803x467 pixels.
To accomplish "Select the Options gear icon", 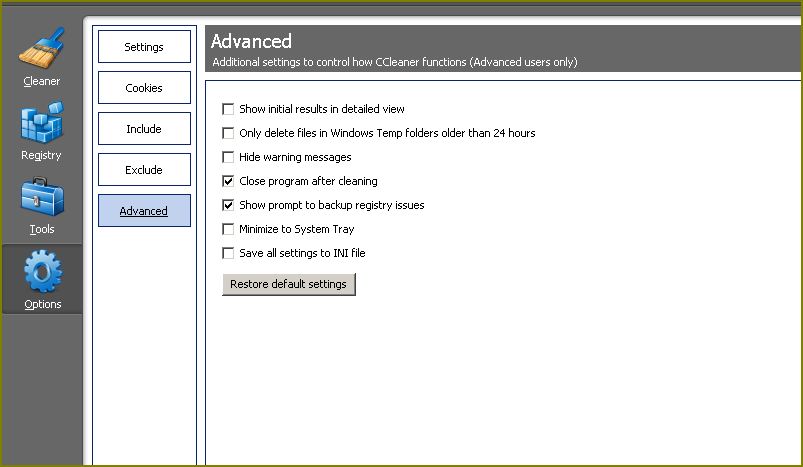I will point(43,271).
